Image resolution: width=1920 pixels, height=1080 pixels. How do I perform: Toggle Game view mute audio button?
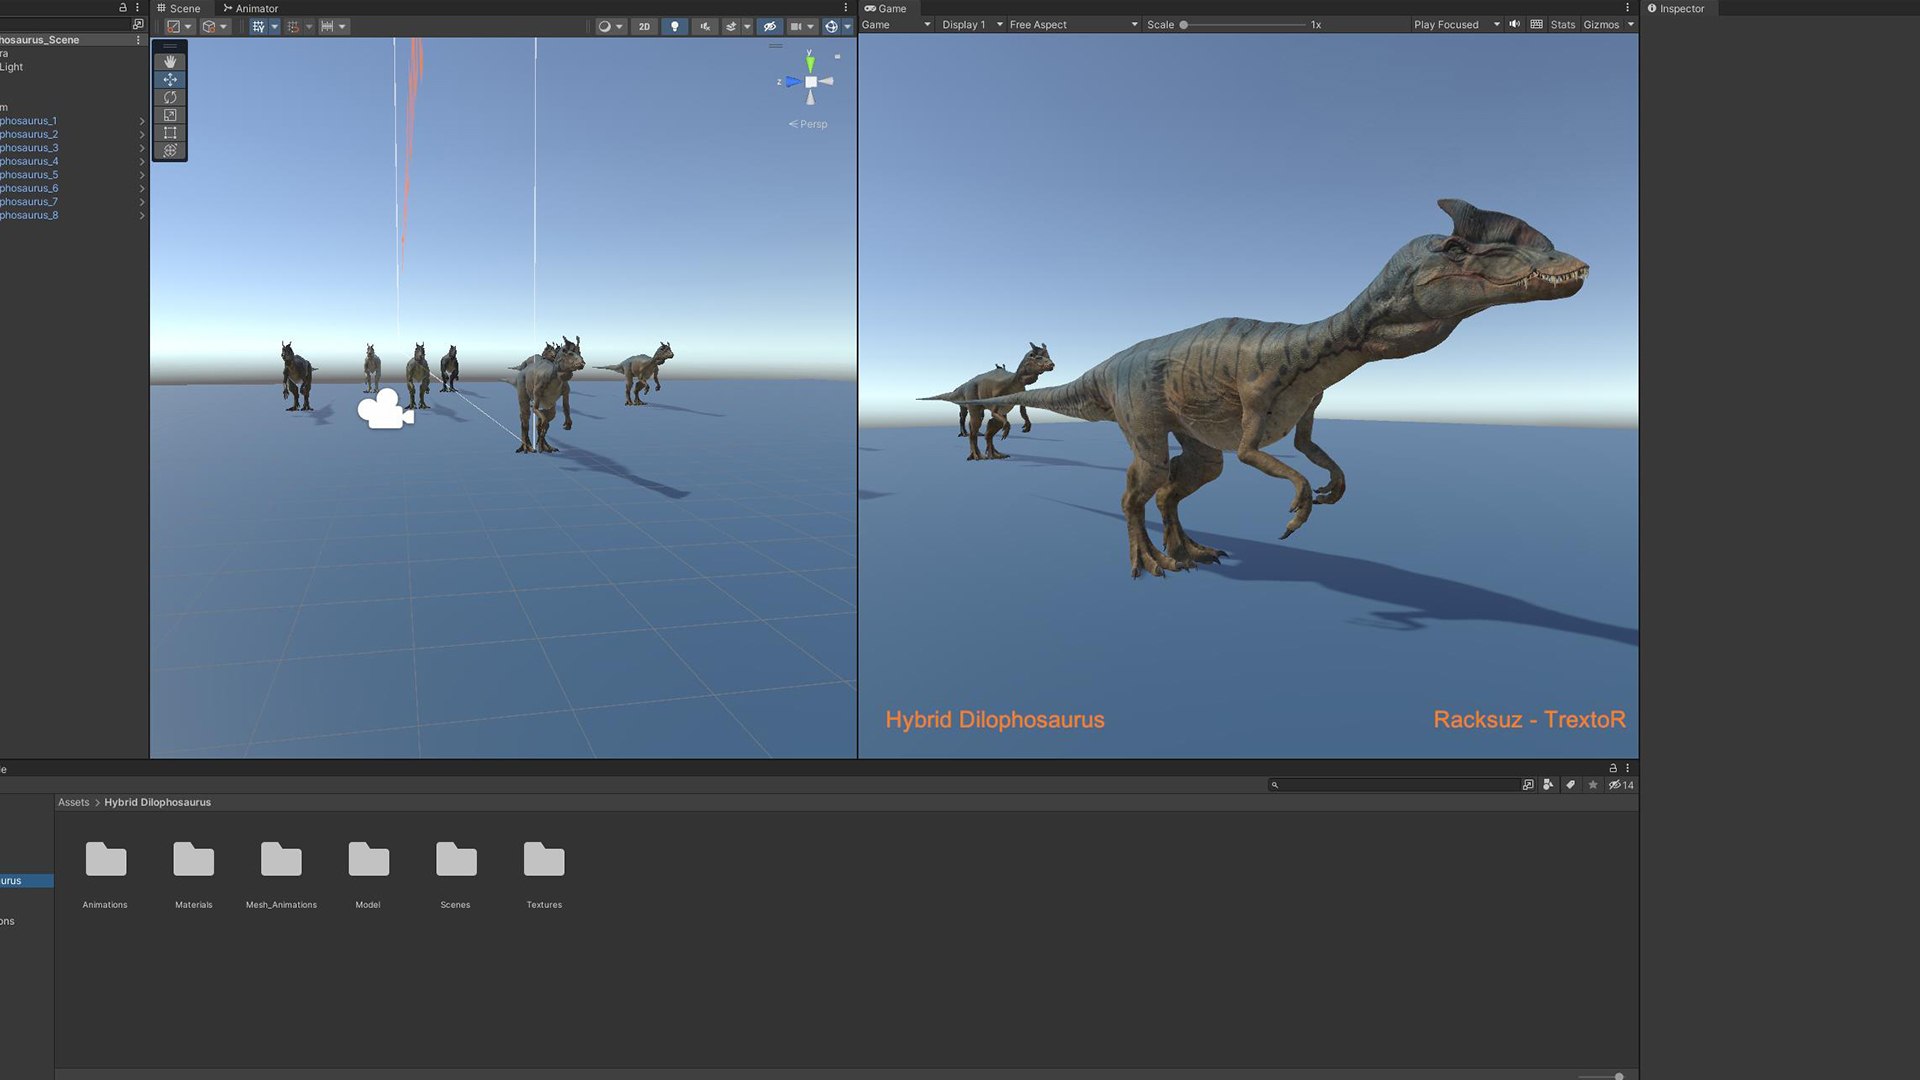pyautogui.click(x=1514, y=24)
